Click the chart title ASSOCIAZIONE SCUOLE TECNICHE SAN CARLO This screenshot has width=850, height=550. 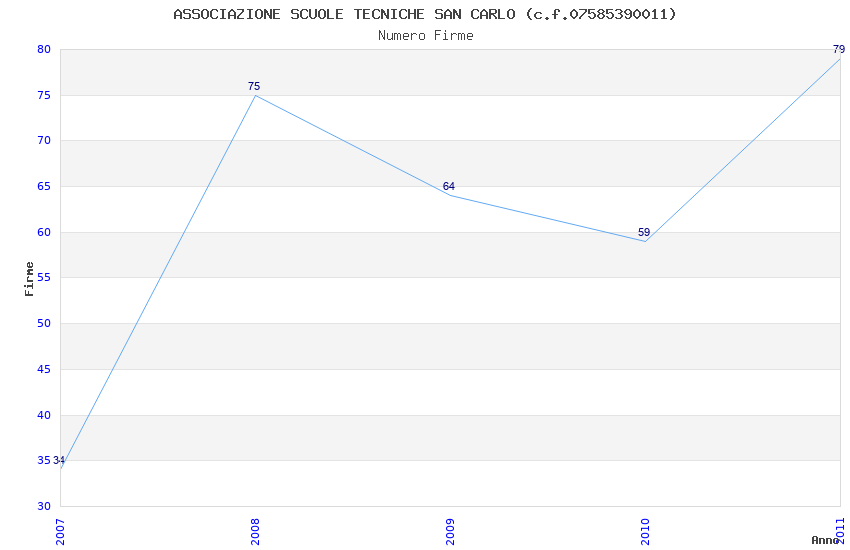pos(425,14)
